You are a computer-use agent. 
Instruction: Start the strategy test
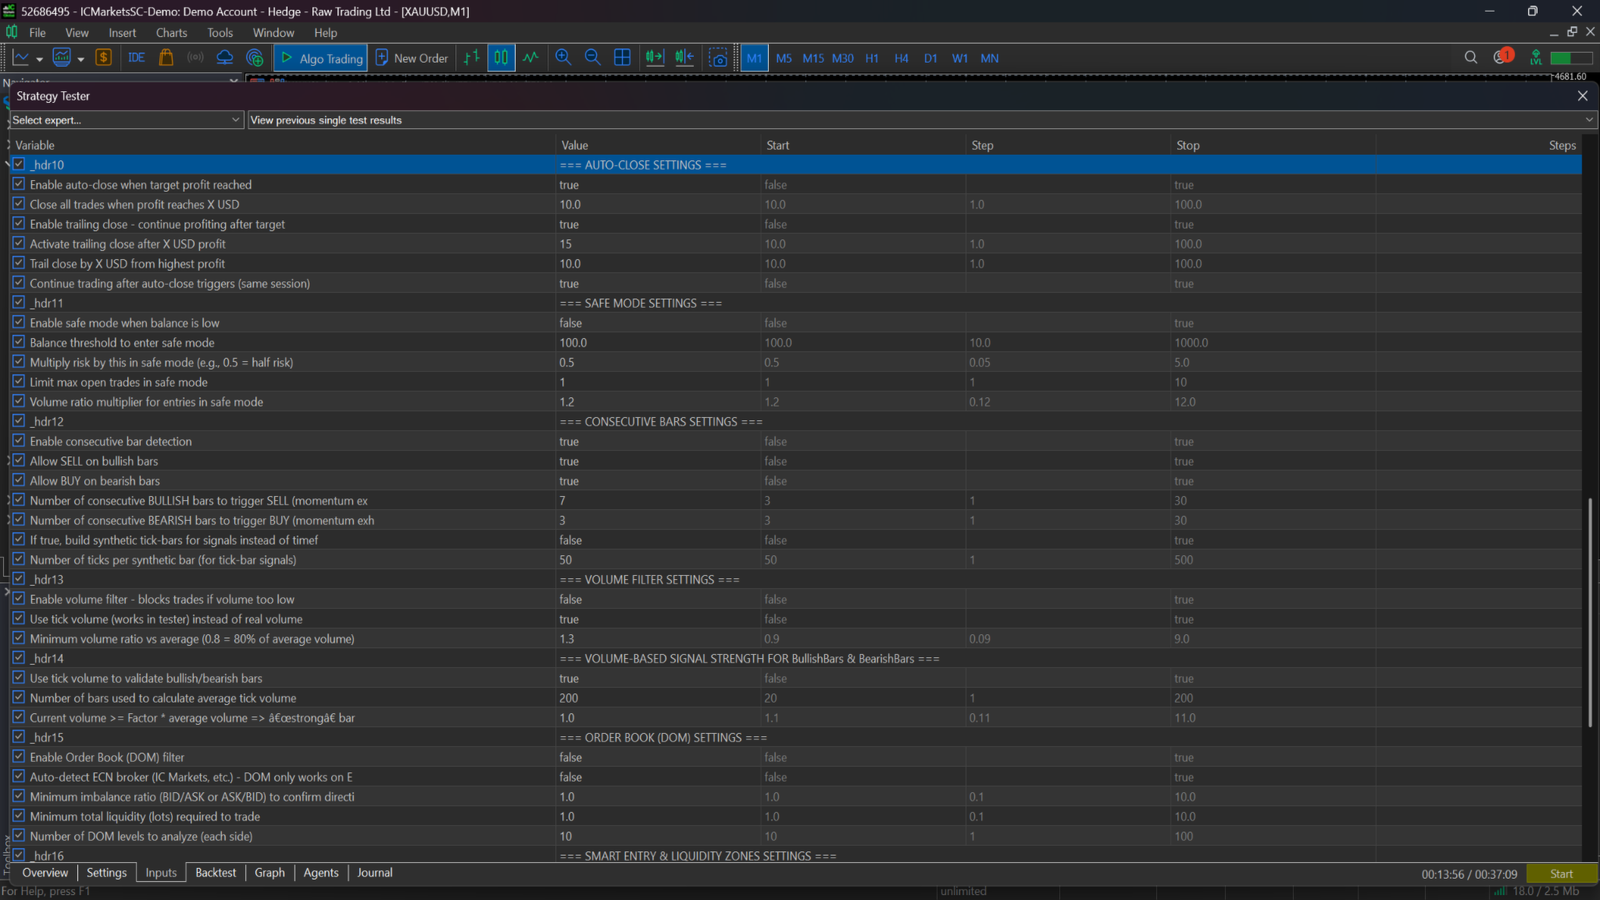click(1561, 874)
